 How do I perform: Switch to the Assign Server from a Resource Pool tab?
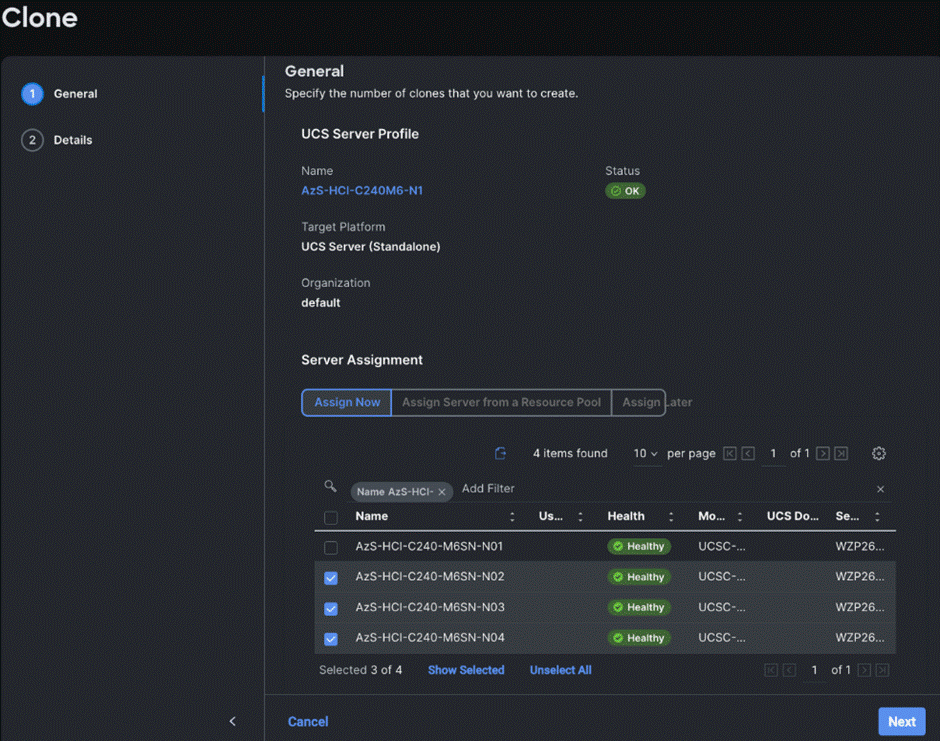coord(501,402)
